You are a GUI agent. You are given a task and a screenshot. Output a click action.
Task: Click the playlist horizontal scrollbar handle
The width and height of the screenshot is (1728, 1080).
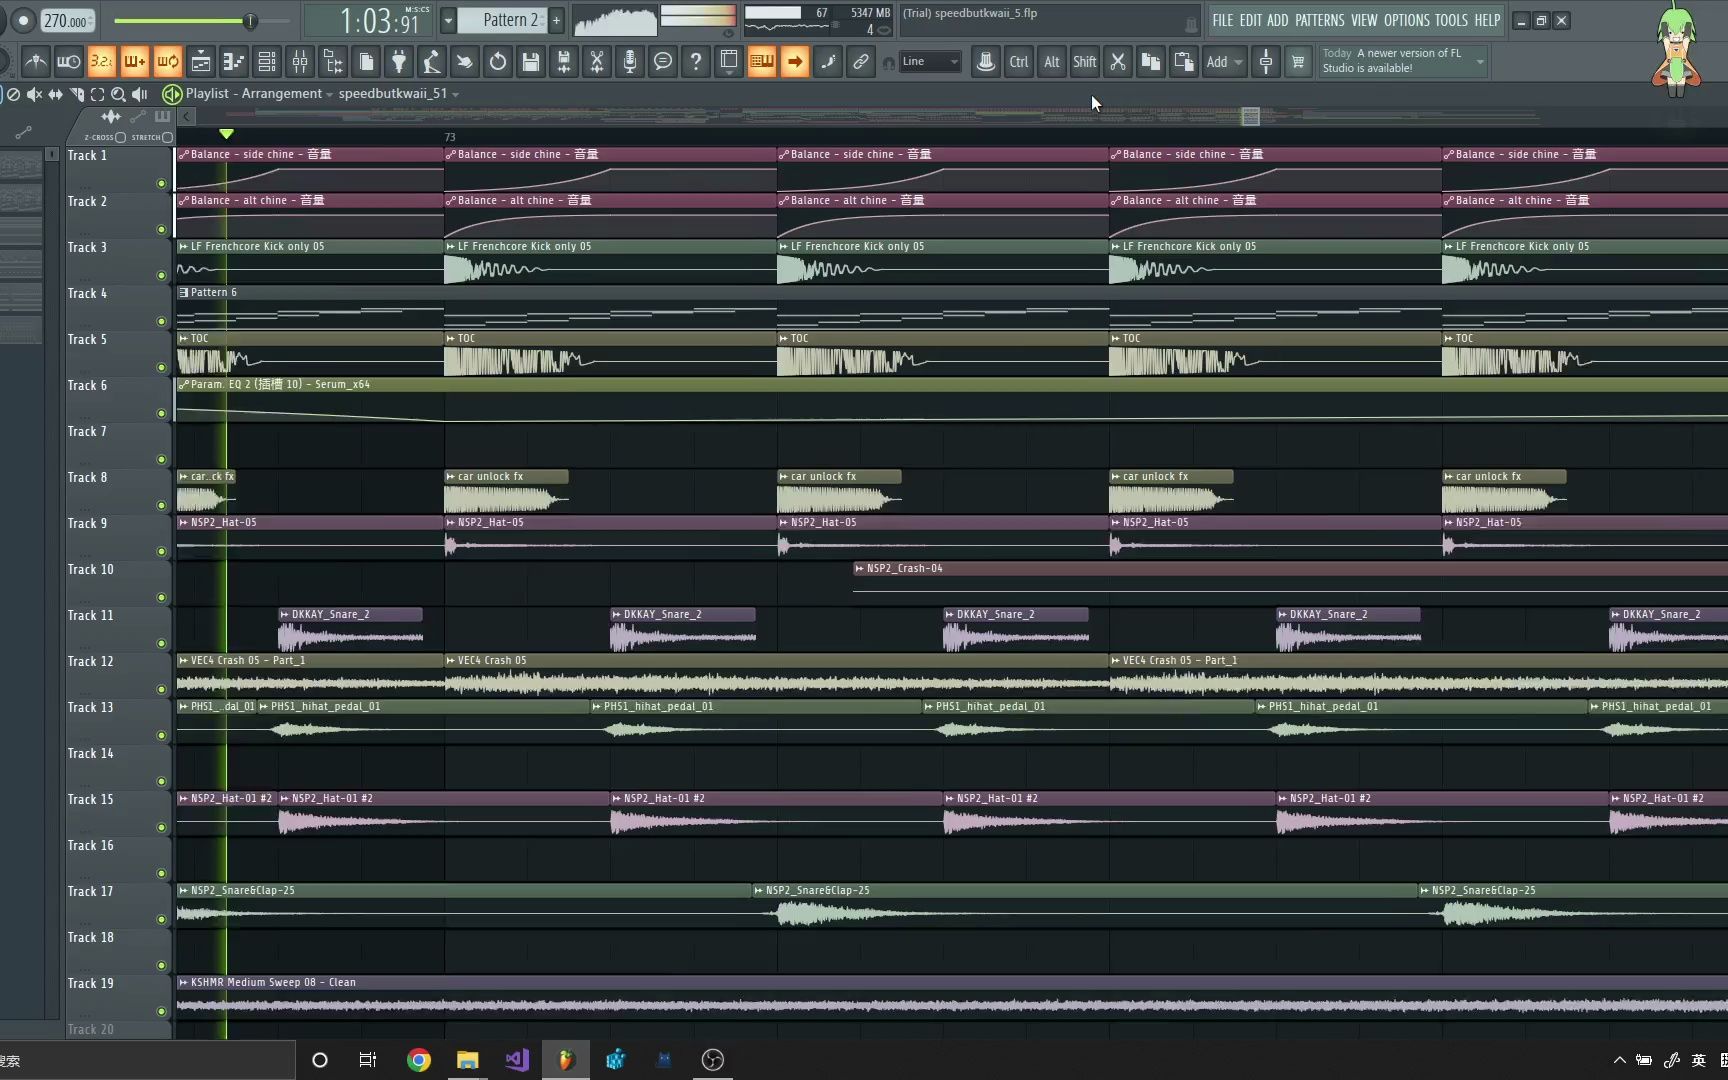tap(1250, 117)
